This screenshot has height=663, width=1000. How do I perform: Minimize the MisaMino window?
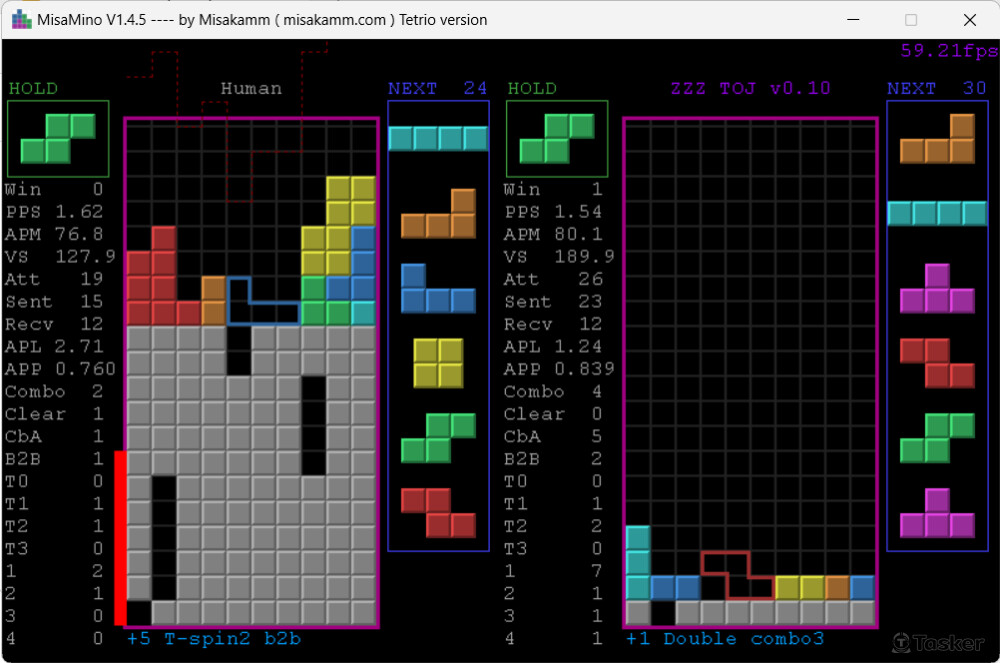coord(852,20)
